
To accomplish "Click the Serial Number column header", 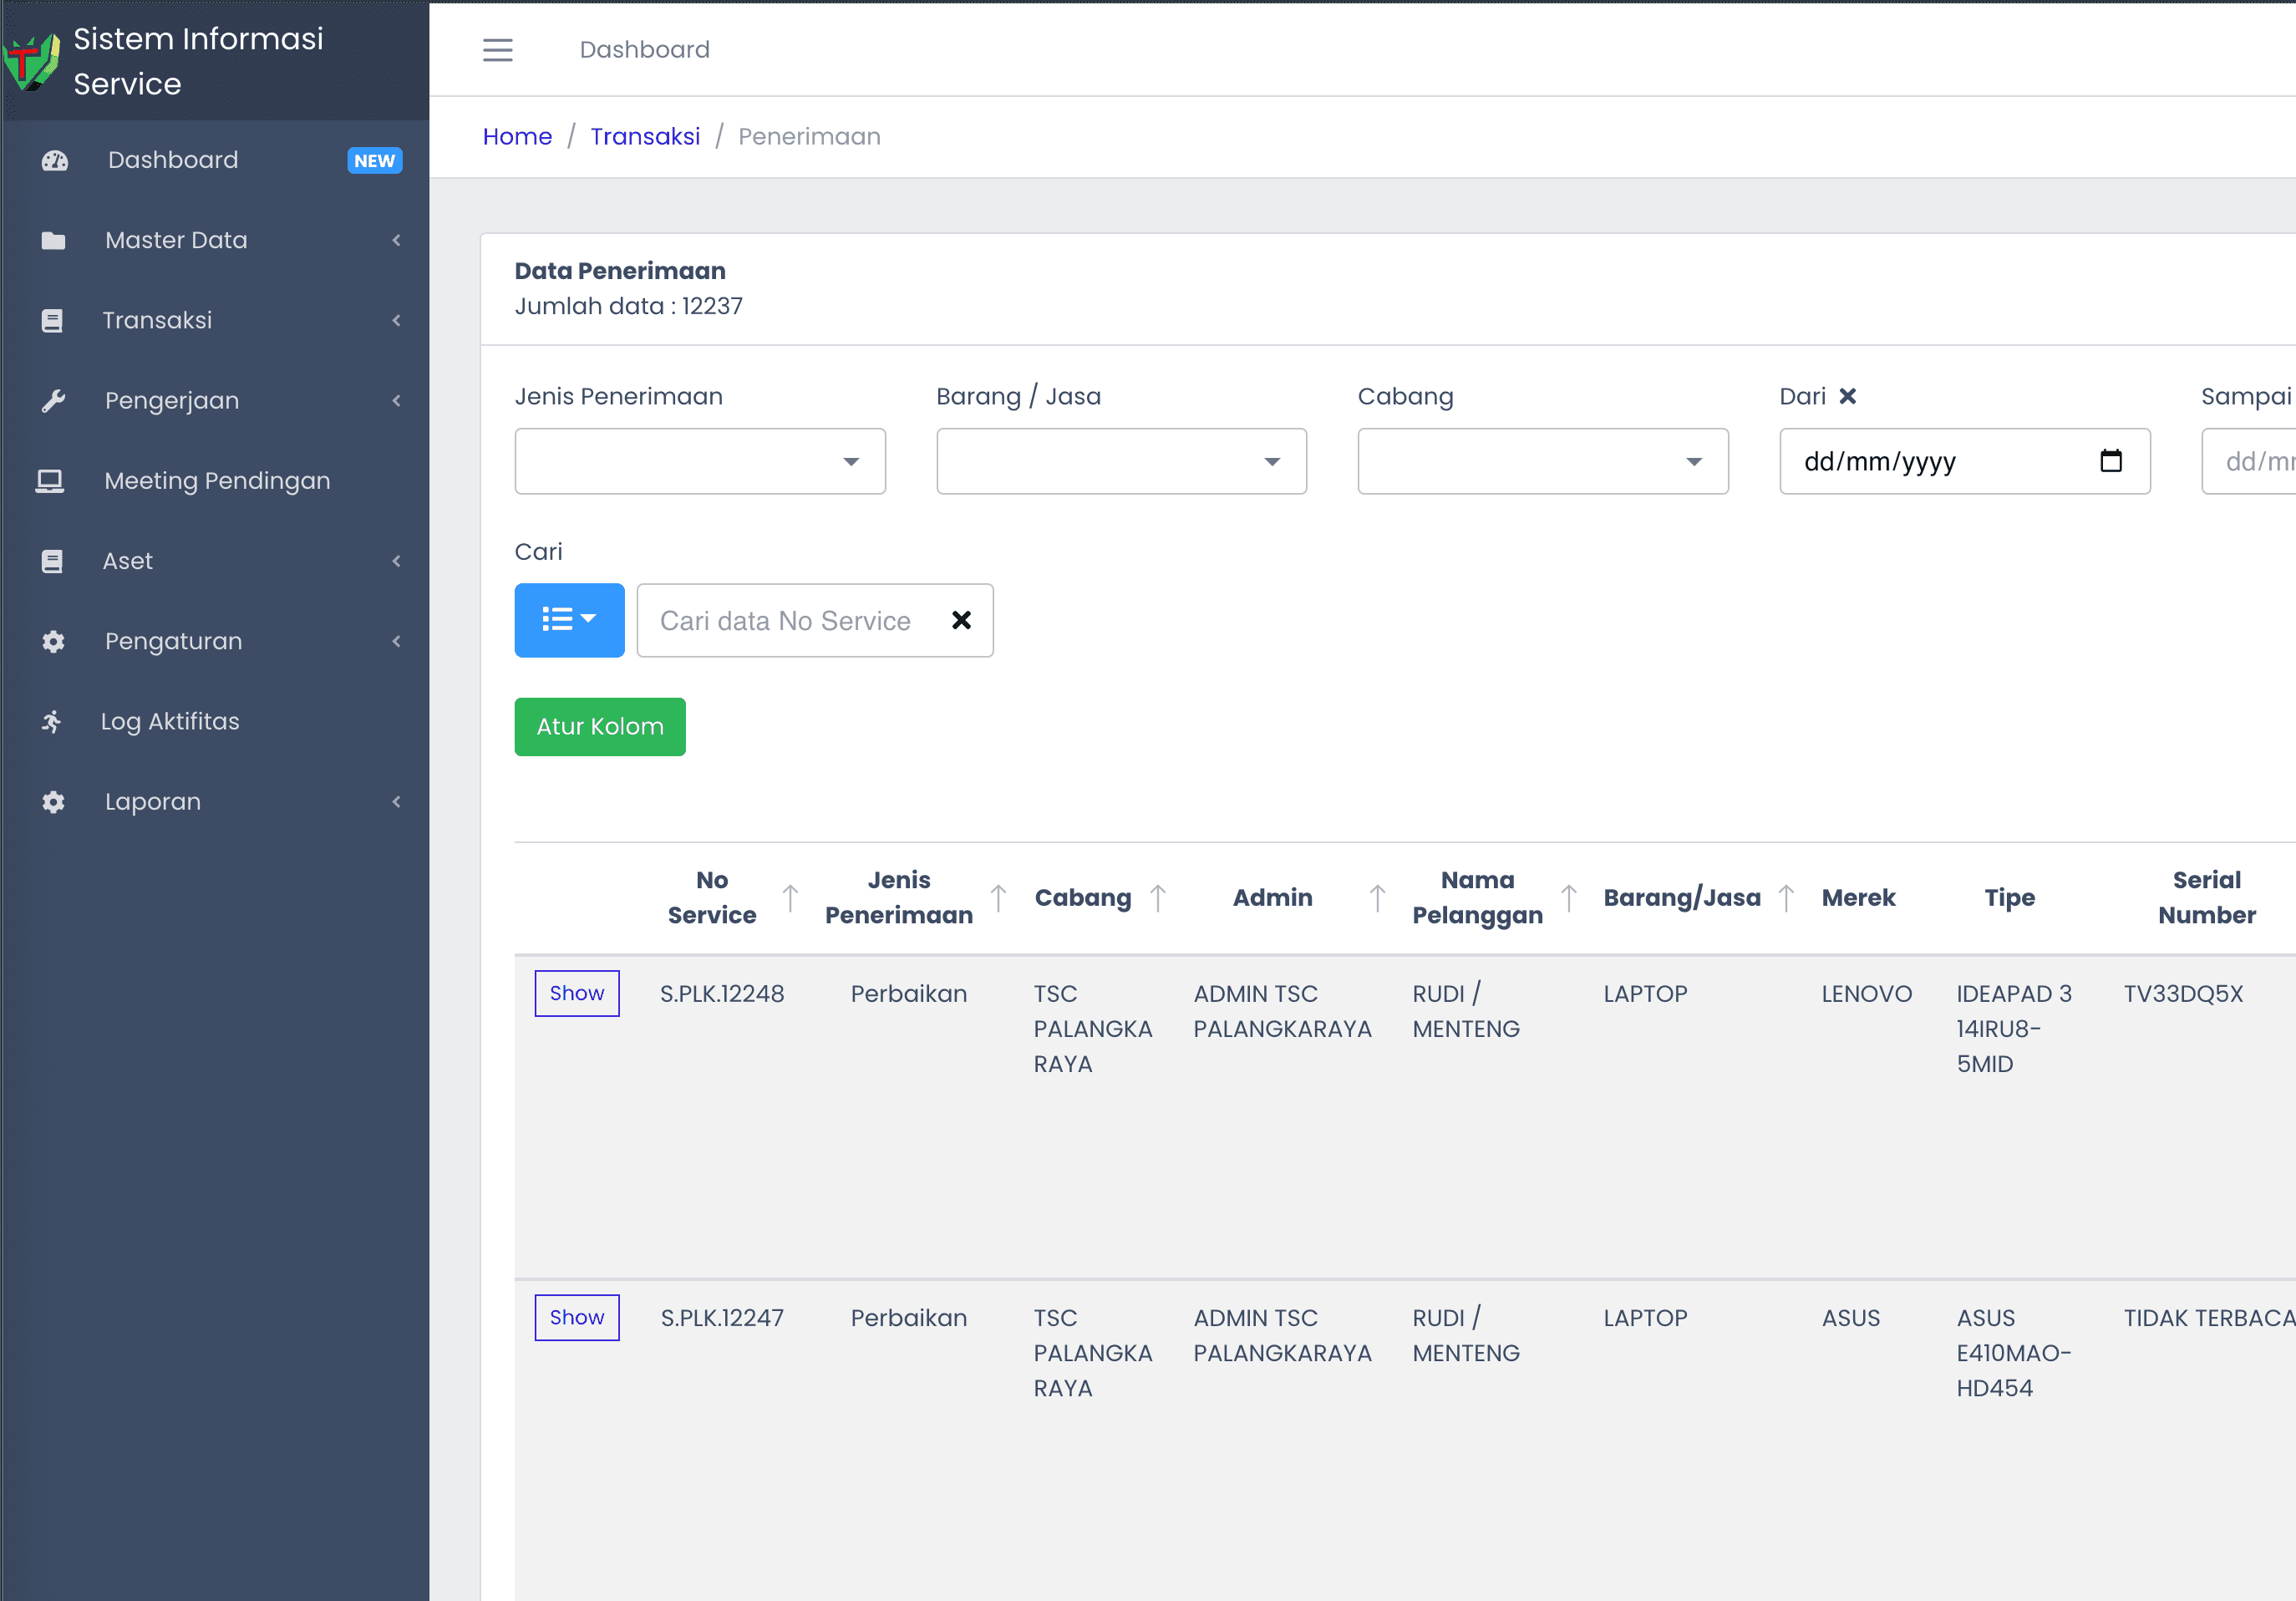I will point(2207,898).
